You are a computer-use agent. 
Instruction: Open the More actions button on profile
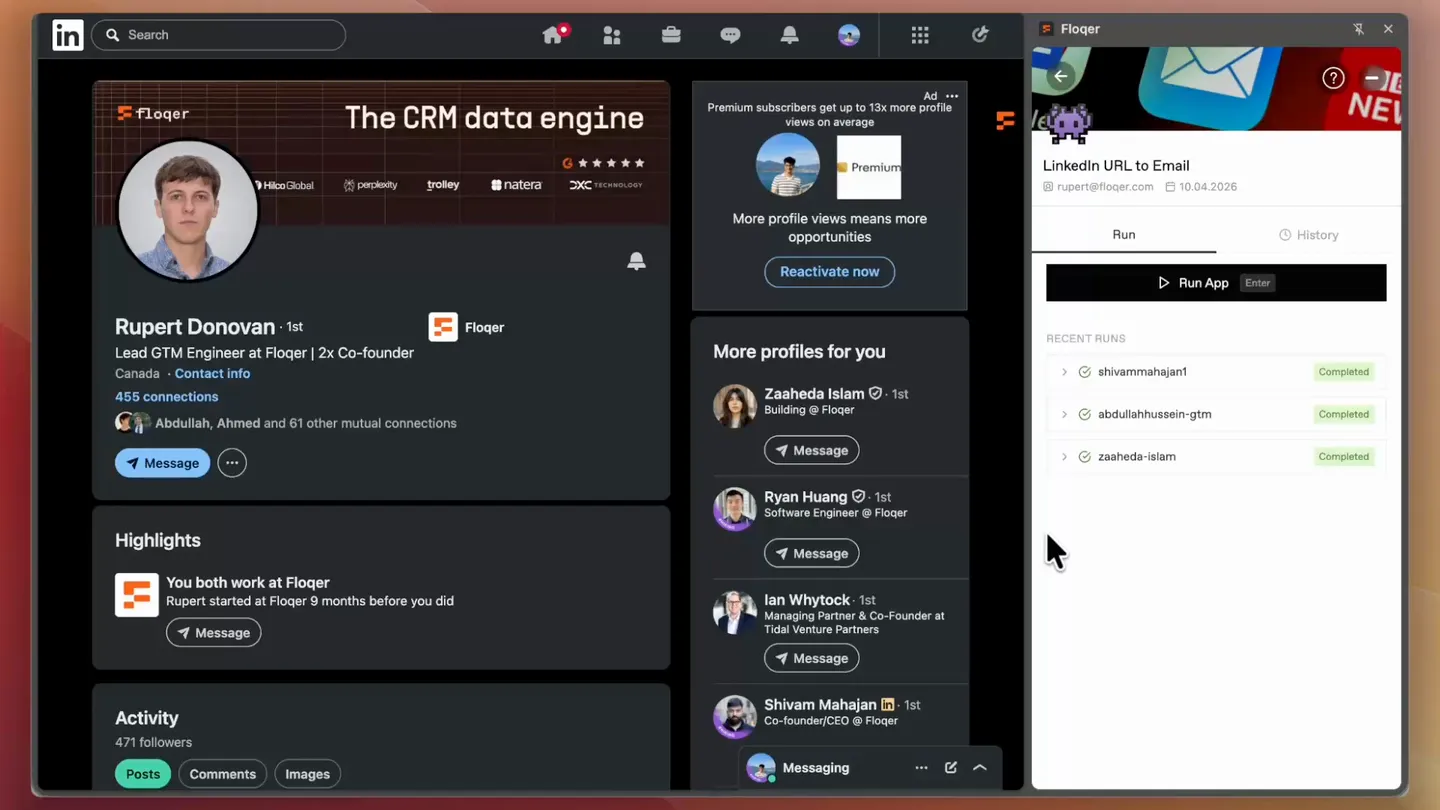[232, 463]
